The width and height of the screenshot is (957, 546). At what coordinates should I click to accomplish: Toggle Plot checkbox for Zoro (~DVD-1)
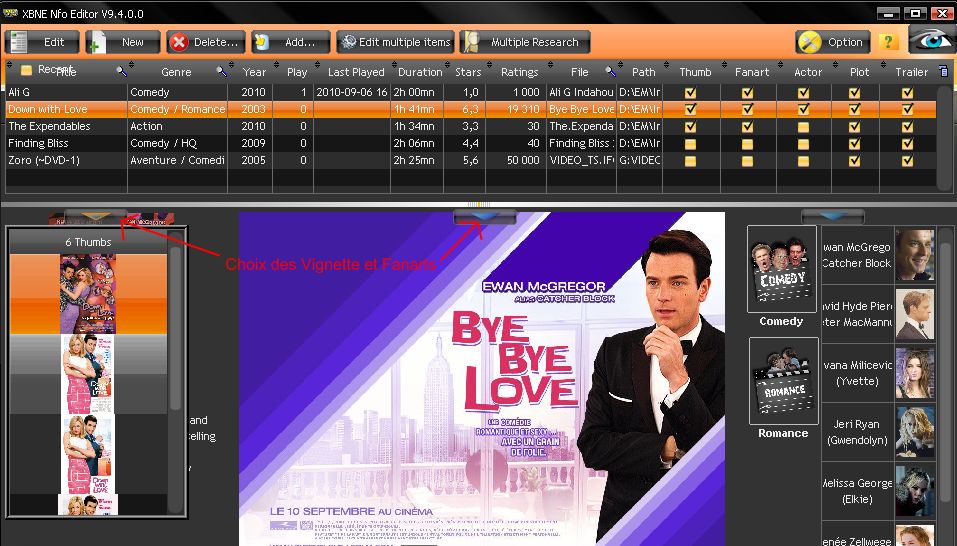[x=854, y=161]
